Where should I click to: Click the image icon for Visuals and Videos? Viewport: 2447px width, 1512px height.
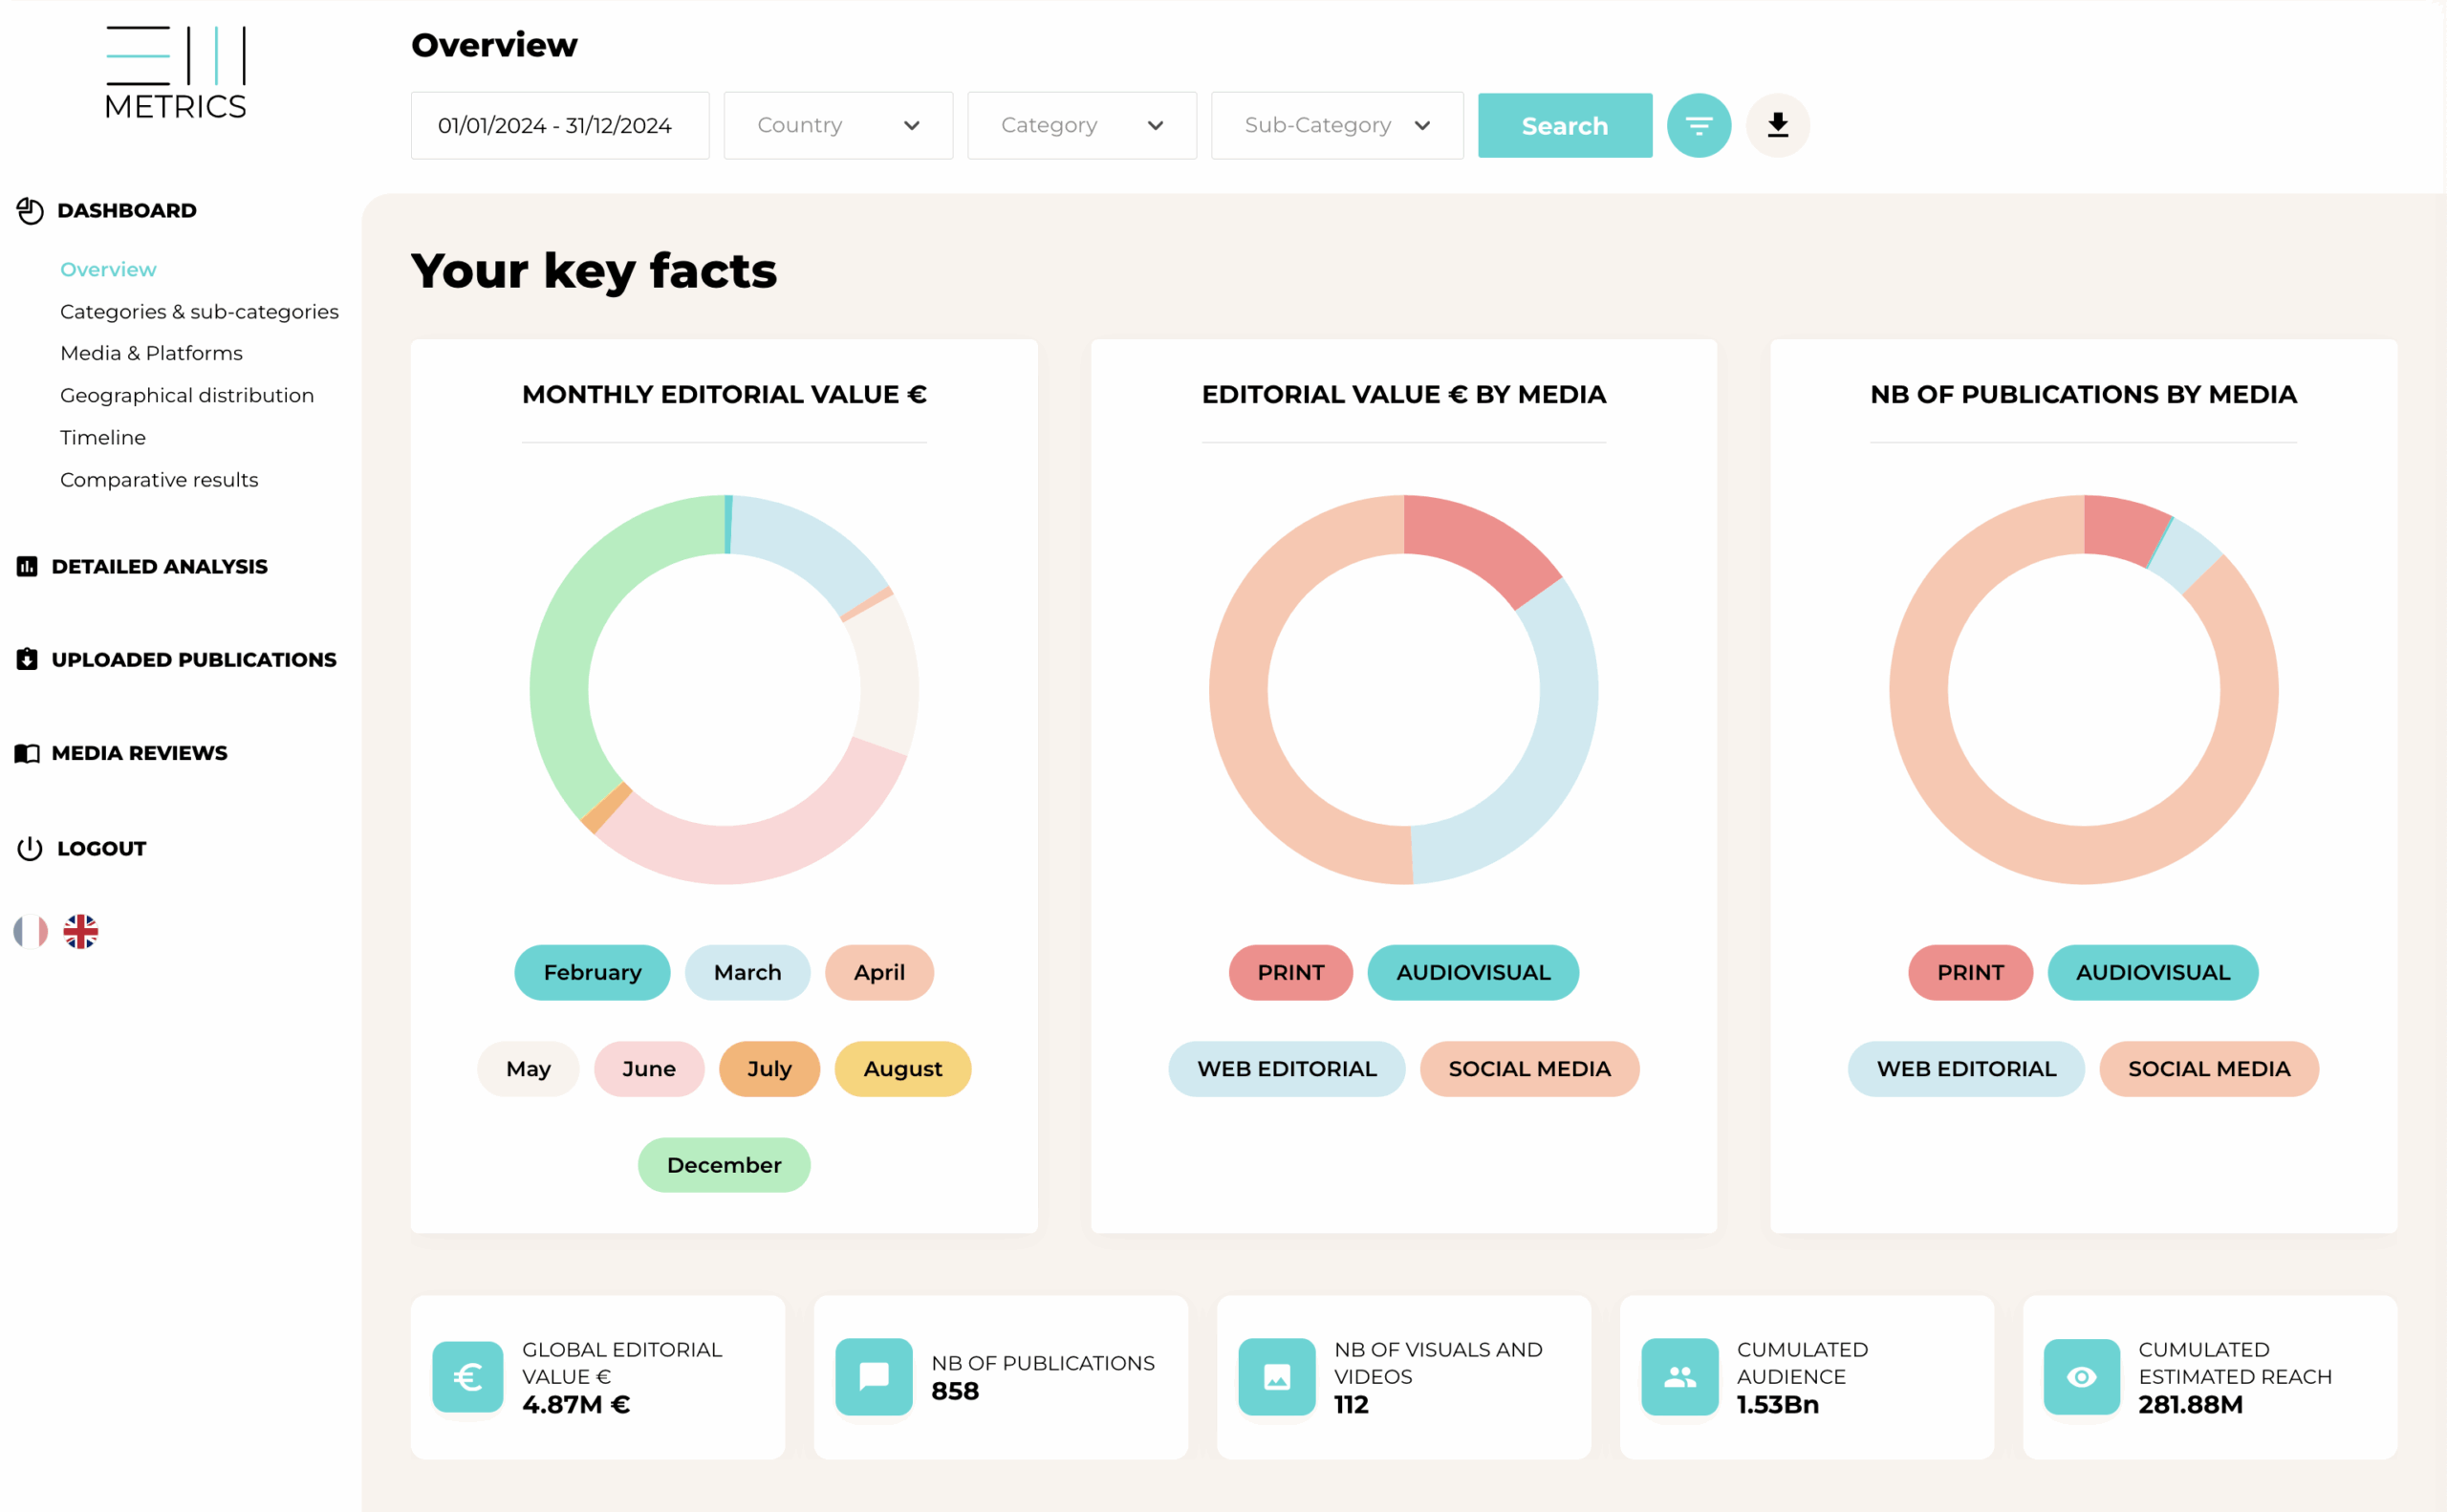pyautogui.click(x=1276, y=1377)
